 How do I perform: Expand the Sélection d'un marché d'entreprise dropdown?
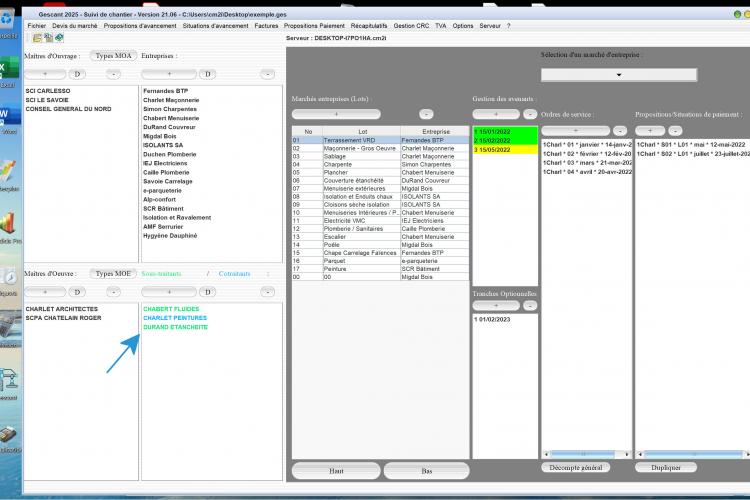point(619,75)
